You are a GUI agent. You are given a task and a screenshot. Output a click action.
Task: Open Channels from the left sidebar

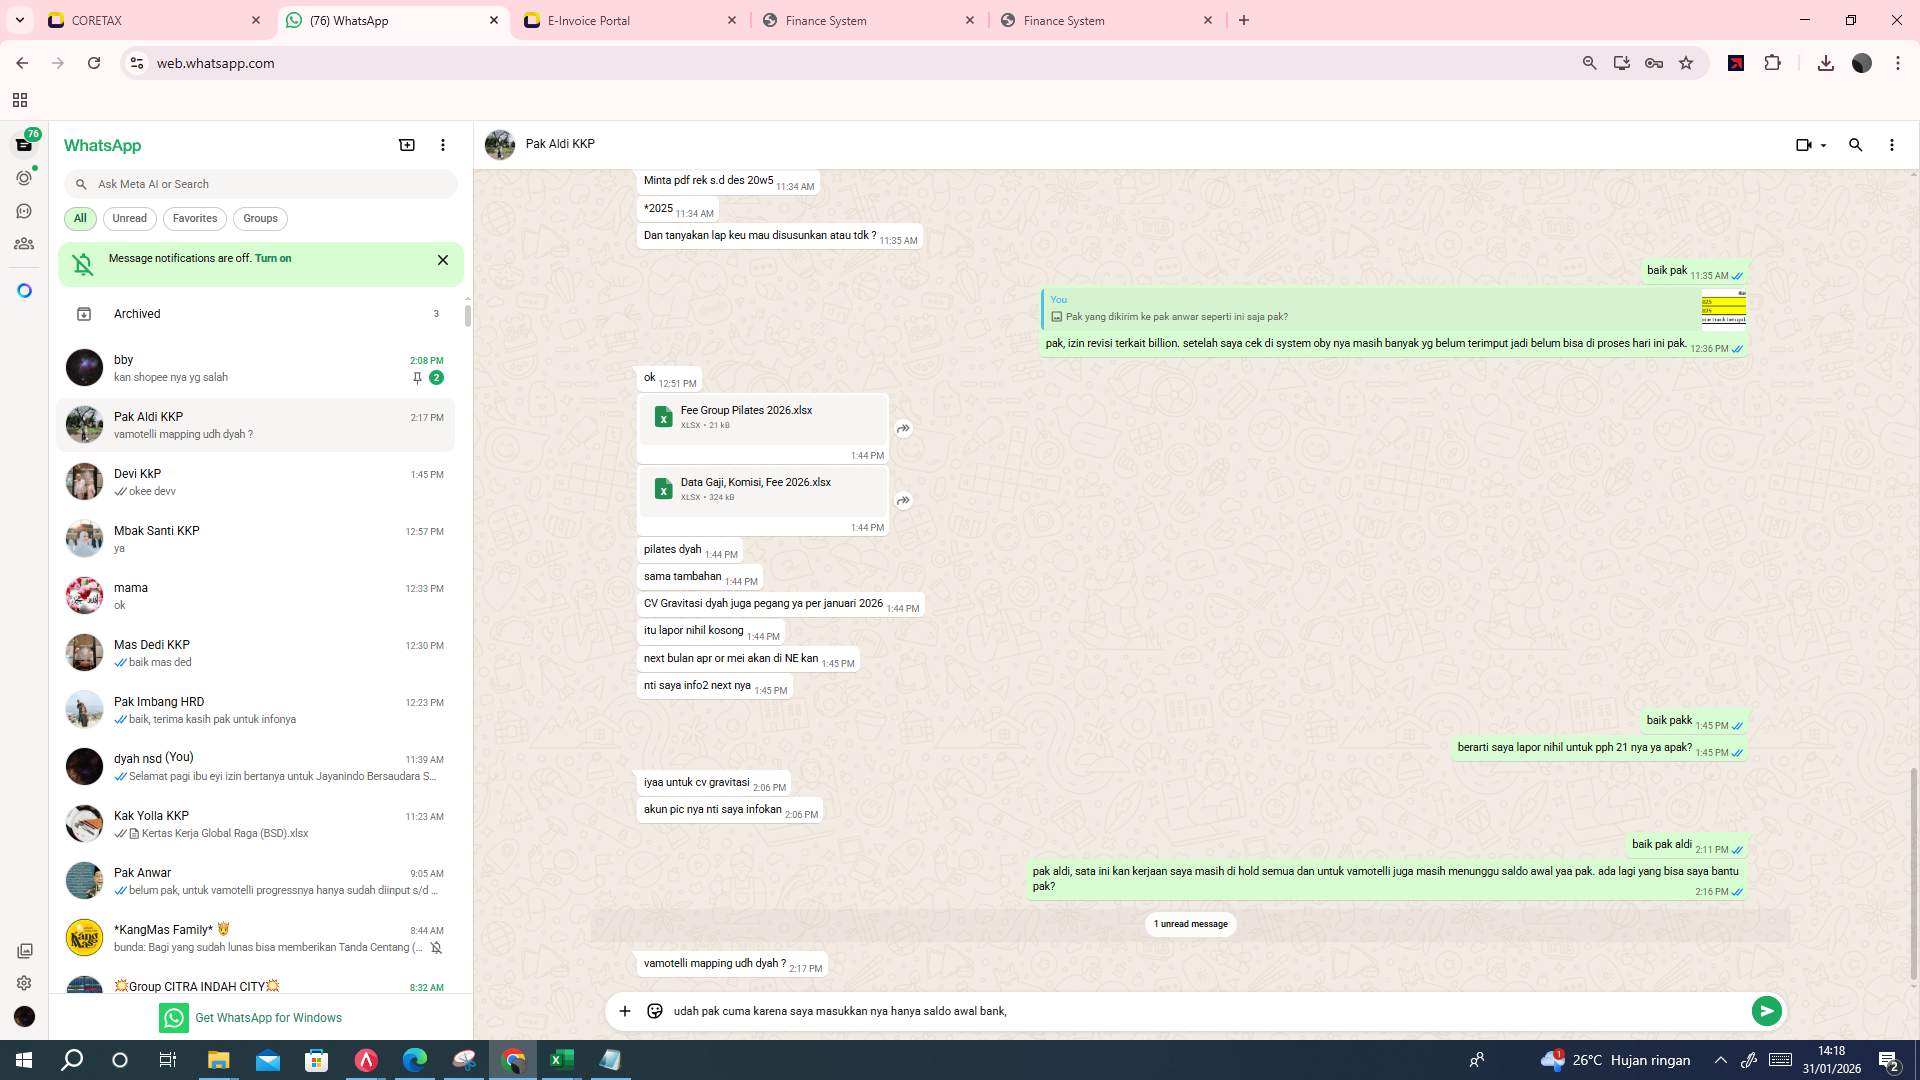[x=24, y=211]
